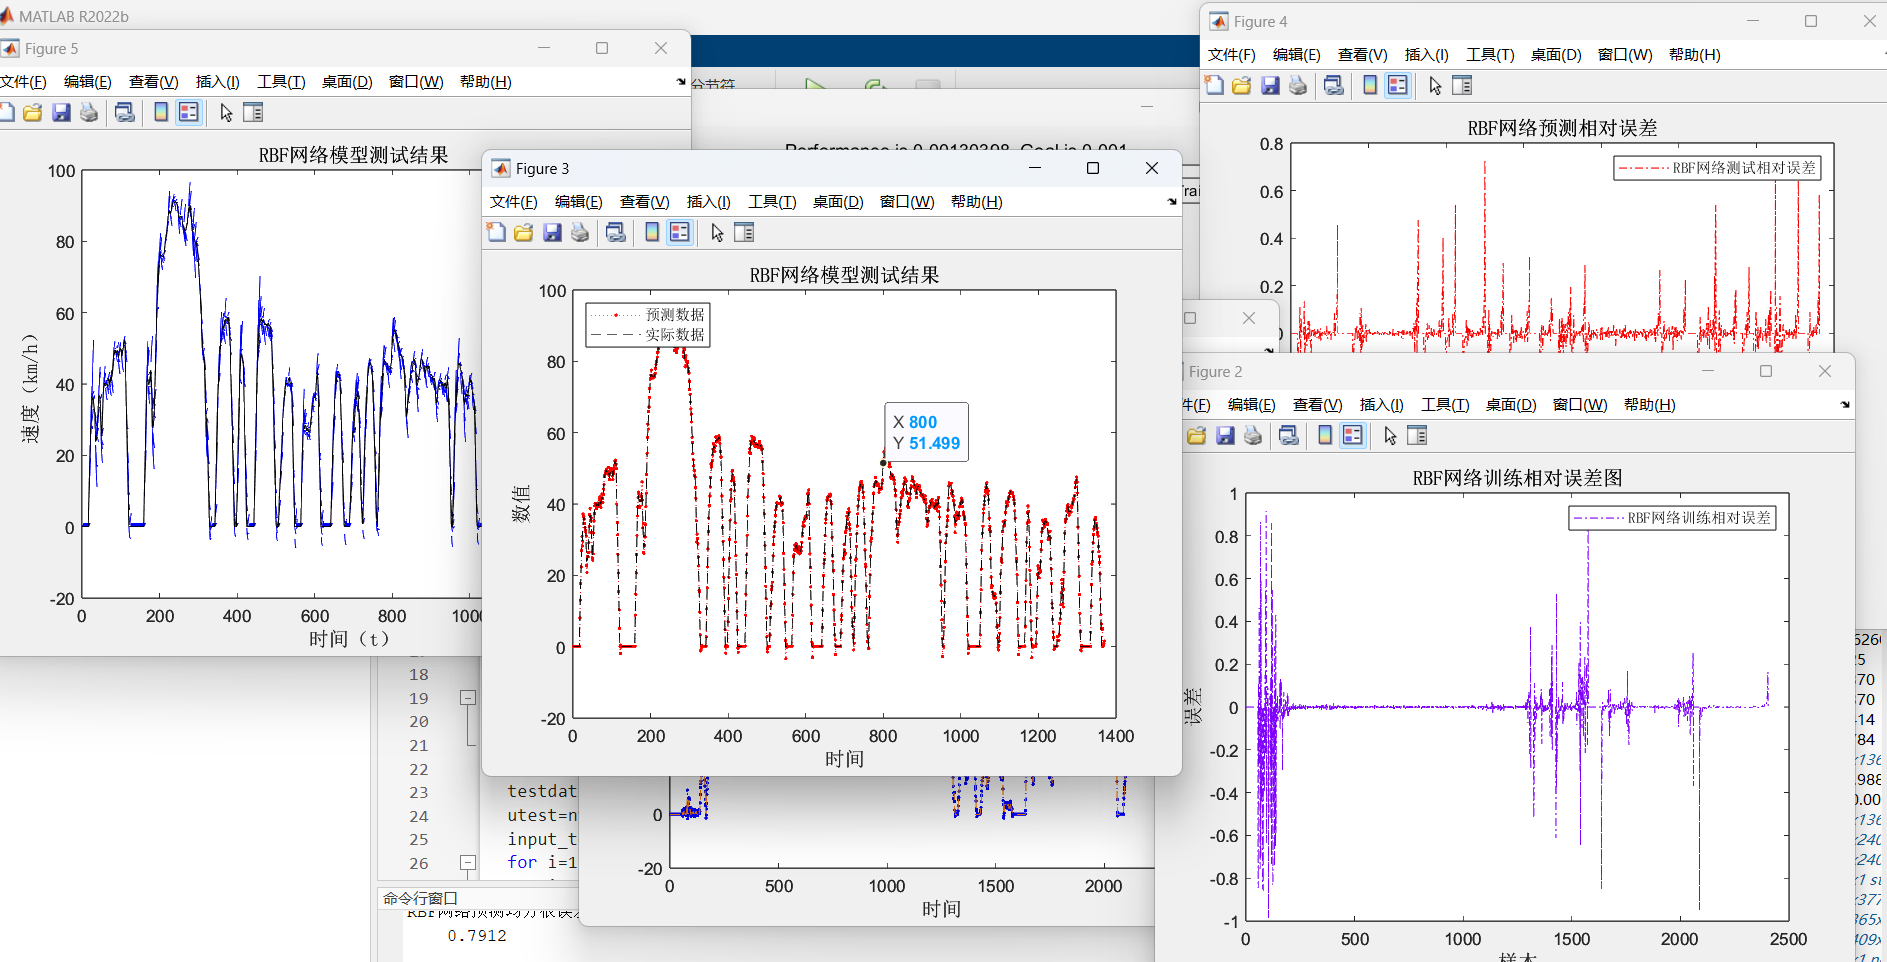Open Property Inspector in Figure 2 toolbar
1887x962 pixels.
click(x=1417, y=436)
